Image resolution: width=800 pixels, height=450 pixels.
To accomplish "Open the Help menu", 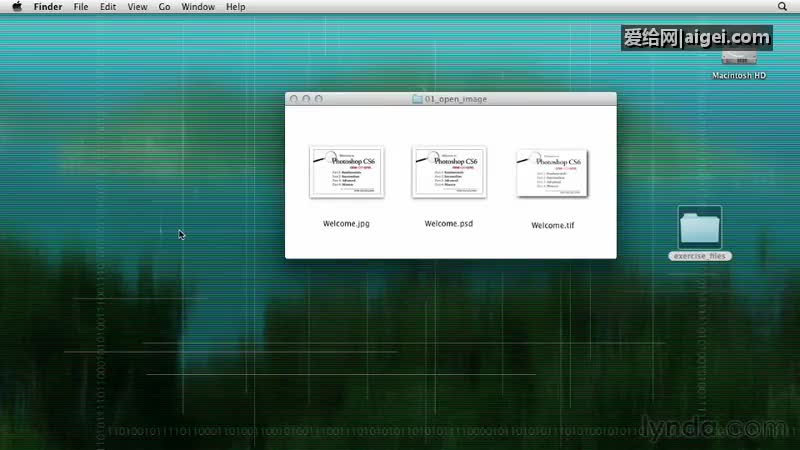I will [235, 7].
